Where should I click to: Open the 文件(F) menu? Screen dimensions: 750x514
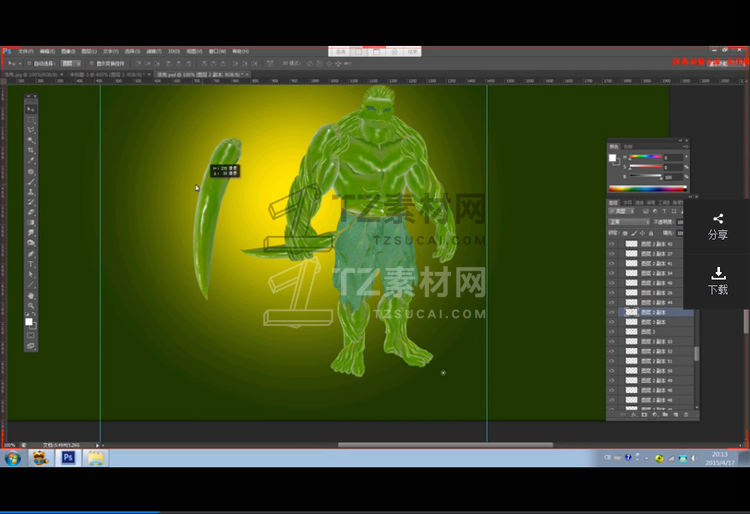[24, 51]
